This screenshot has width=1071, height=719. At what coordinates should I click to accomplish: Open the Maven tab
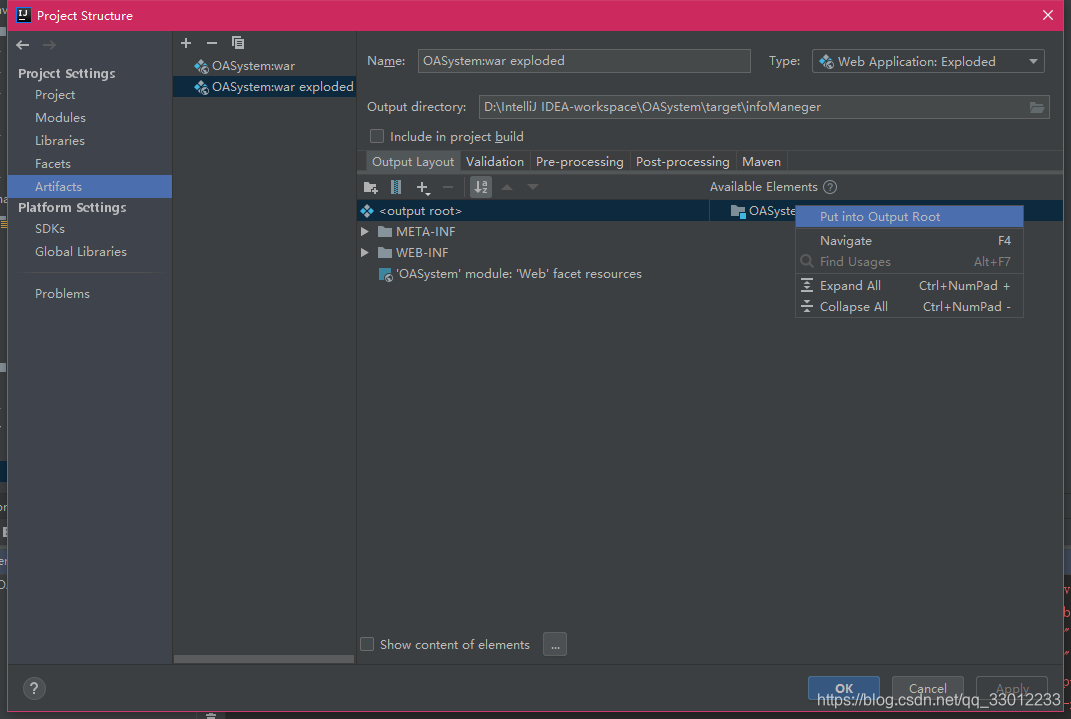pyautogui.click(x=761, y=162)
